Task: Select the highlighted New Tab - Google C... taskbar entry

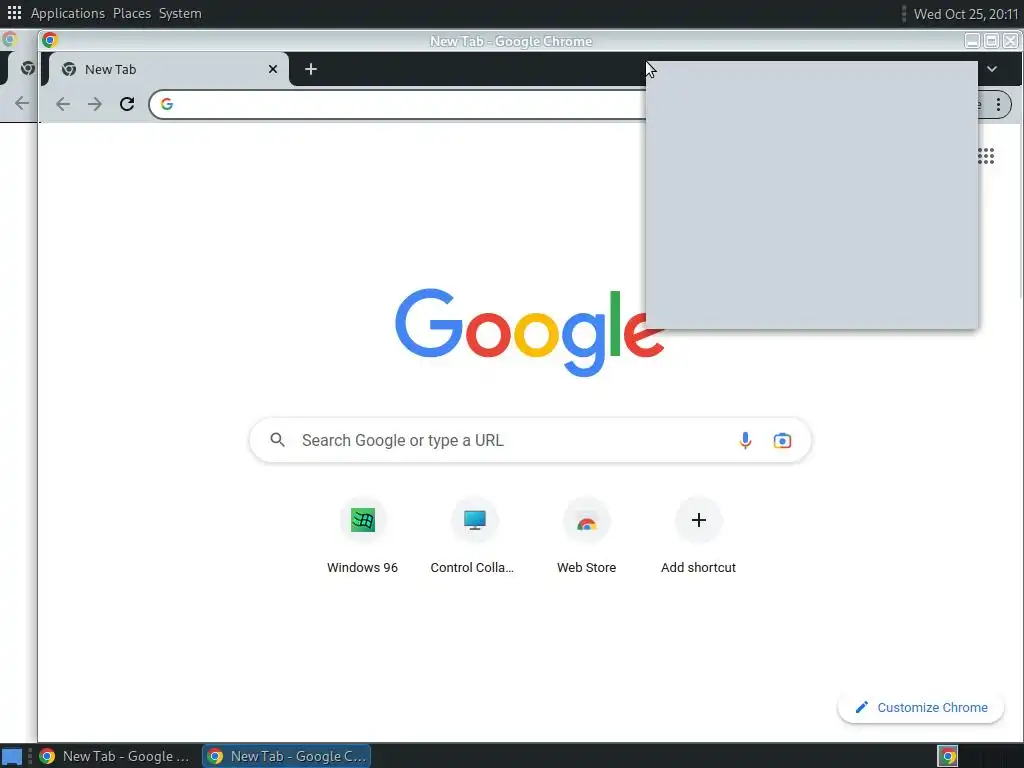Action: click(x=287, y=756)
